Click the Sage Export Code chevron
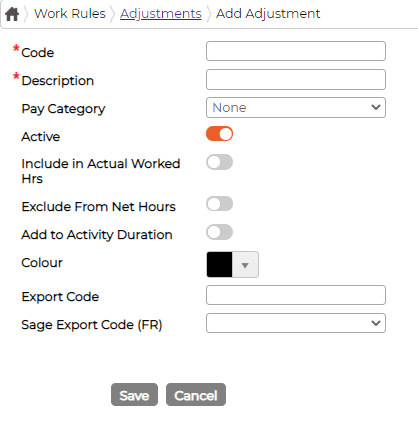 (376, 323)
